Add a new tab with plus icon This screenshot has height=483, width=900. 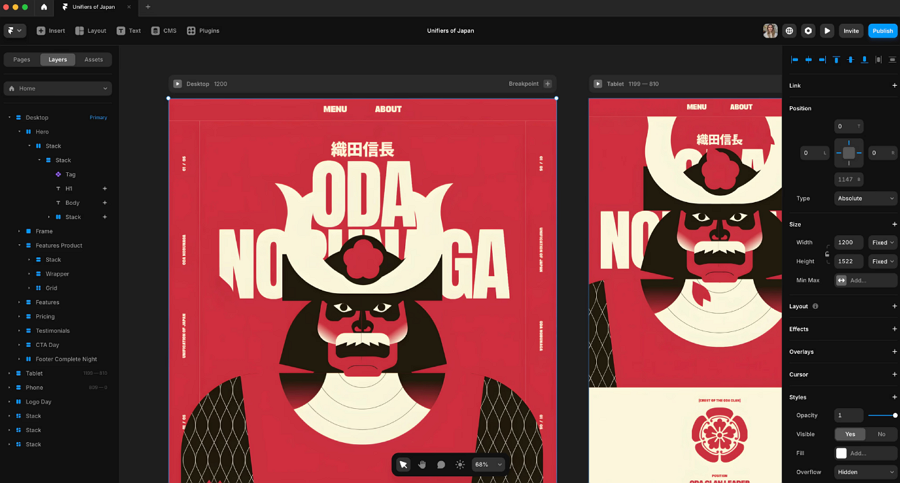(148, 7)
